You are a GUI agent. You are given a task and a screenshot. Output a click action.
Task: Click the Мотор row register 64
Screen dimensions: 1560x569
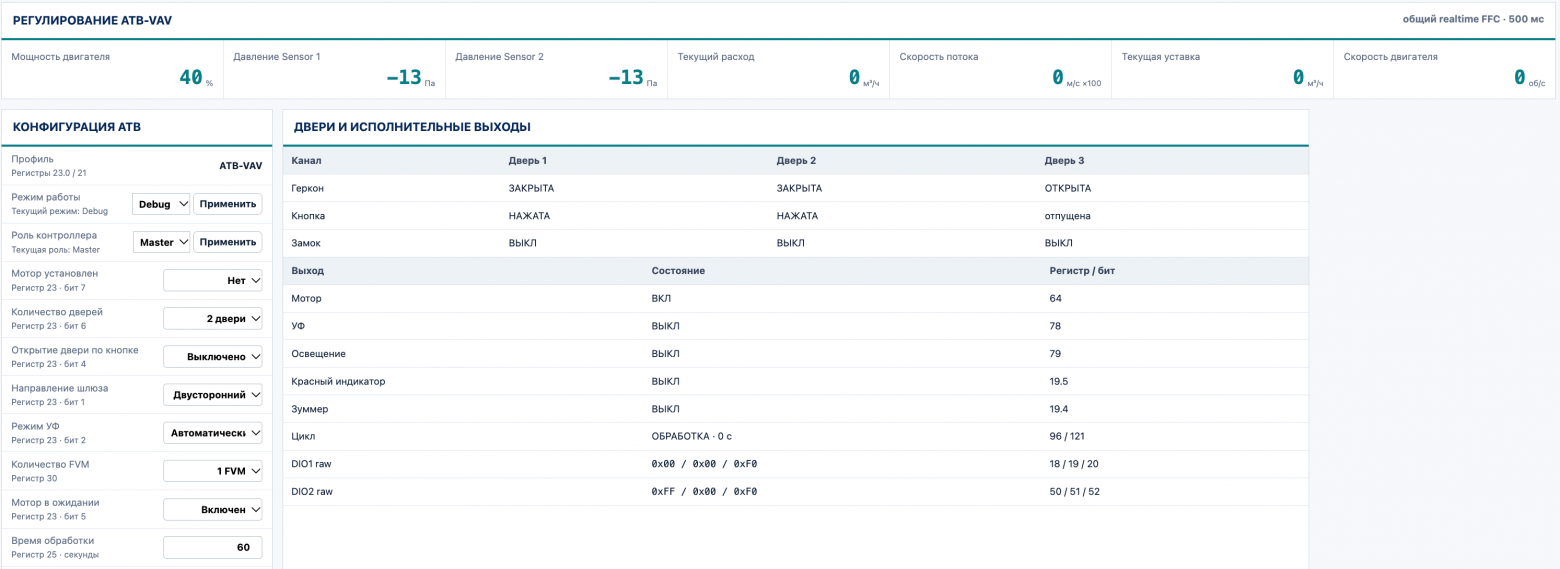click(x=1055, y=298)
